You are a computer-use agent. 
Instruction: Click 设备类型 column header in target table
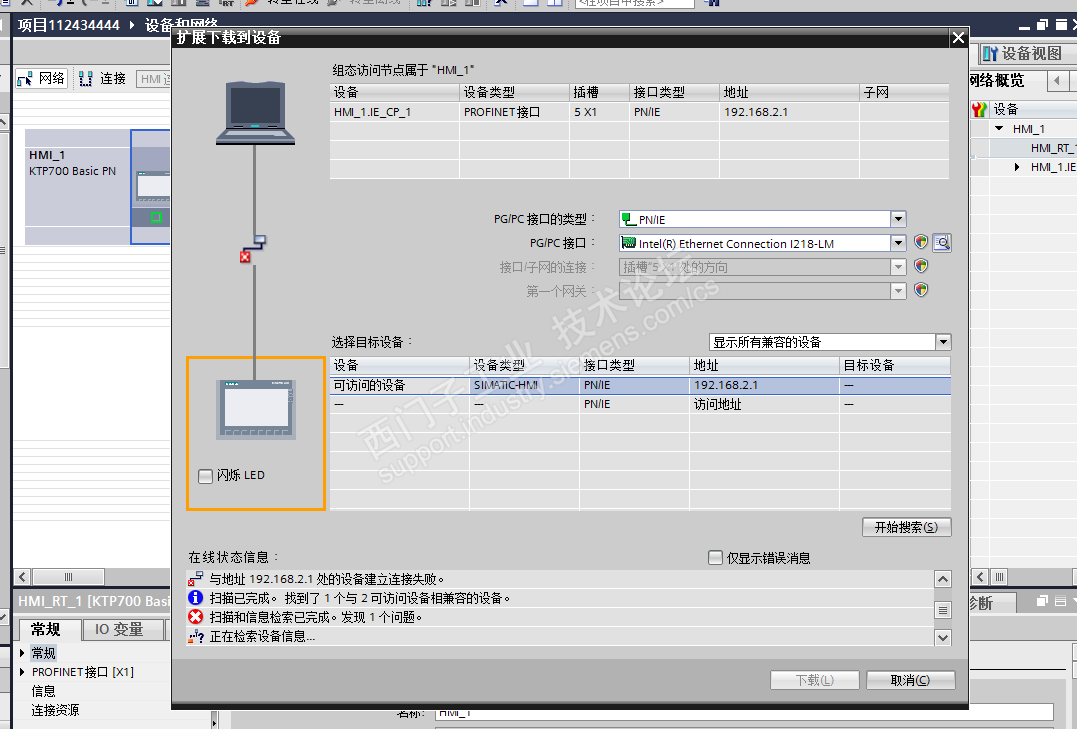[524, 365]
